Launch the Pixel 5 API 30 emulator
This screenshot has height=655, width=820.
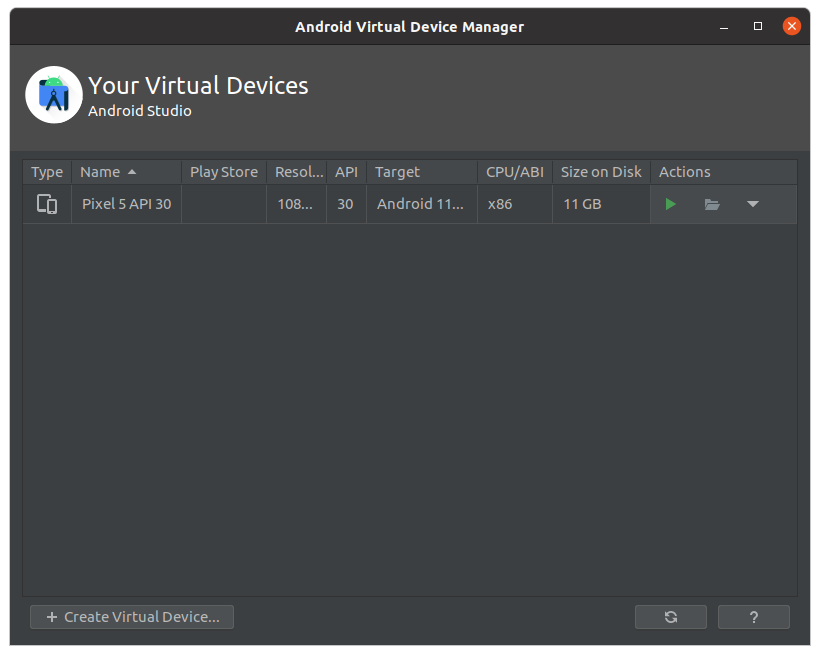point(670,204)
